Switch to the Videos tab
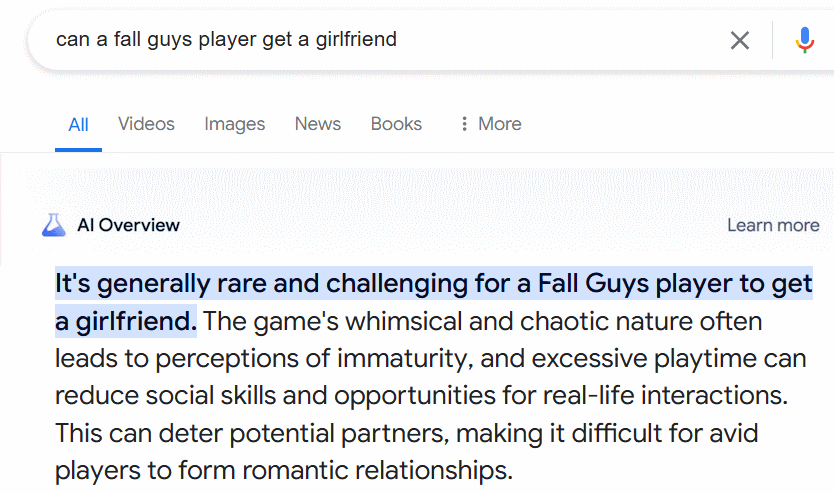This screenshot has height=493, width=834. [146, 124]
